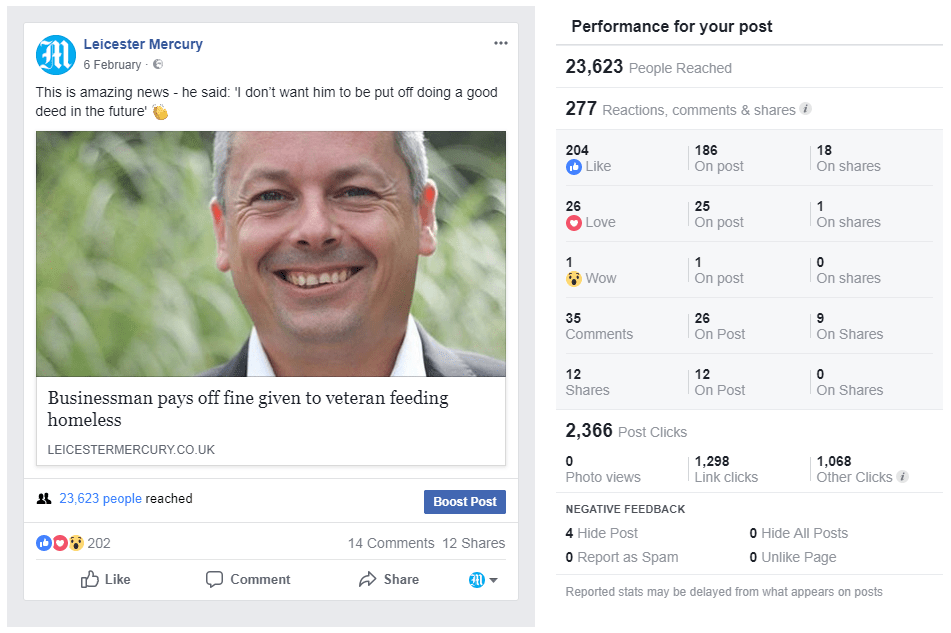This screenshot has width=951, height=633.
Task: Open the post options ellipsis menu
Action: pos(501,43)
